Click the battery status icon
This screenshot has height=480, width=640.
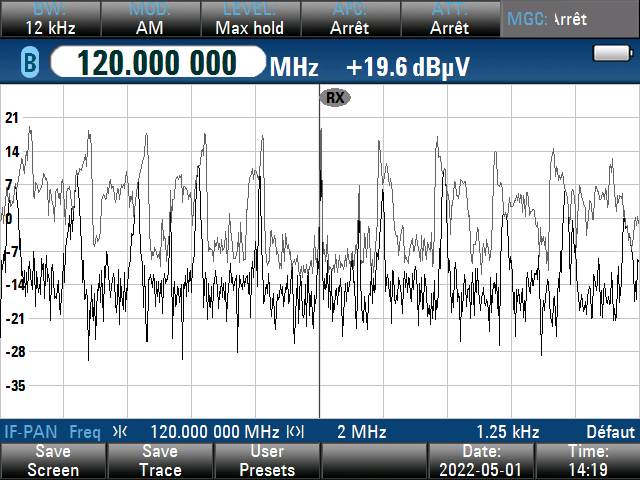(608, 53)
